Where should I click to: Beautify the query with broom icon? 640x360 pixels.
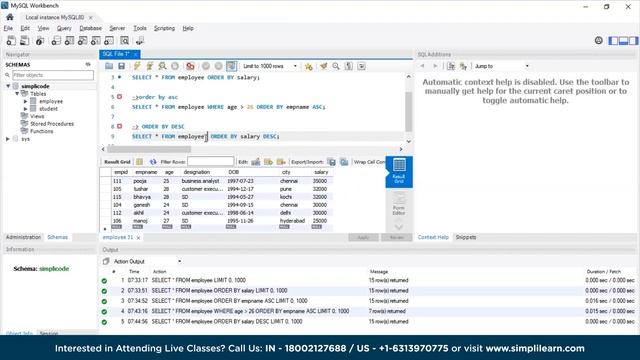[324, 66]
